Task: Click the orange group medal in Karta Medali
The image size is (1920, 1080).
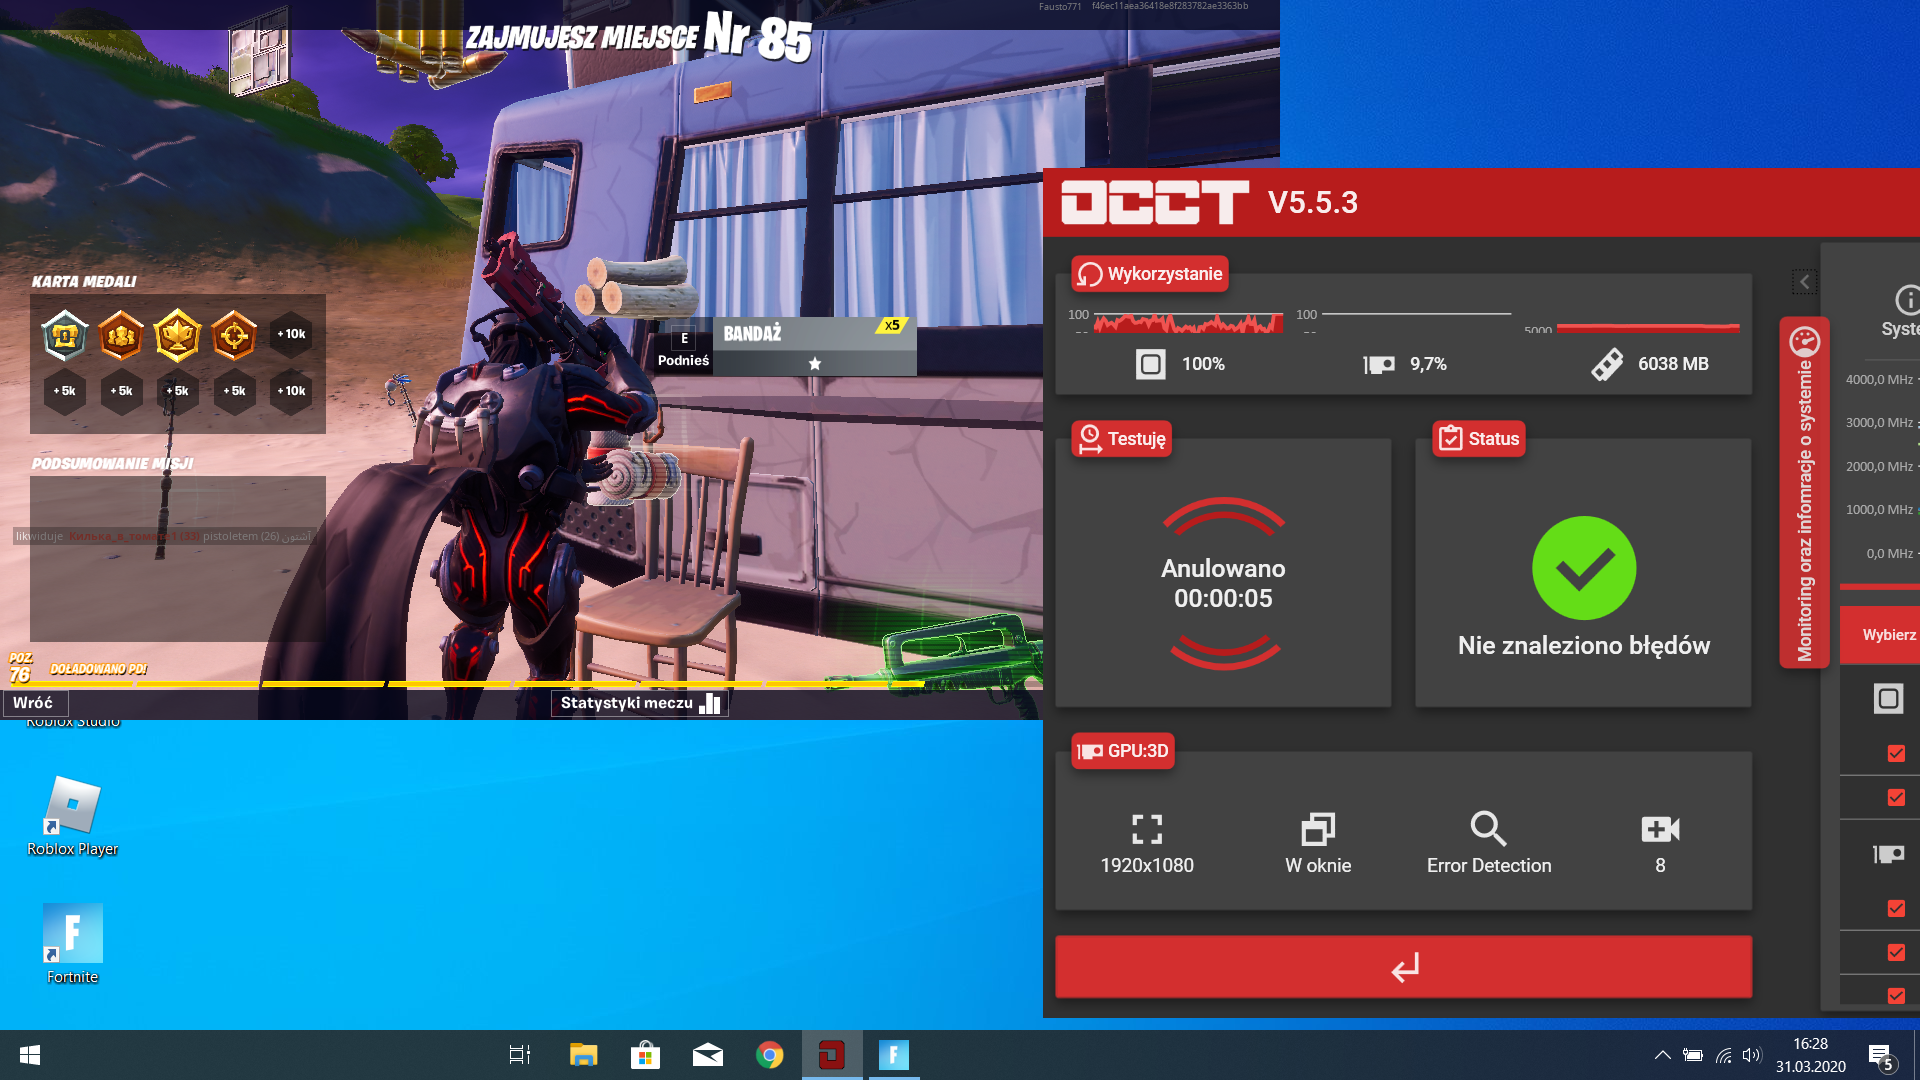Action: [x=121, y=335]
